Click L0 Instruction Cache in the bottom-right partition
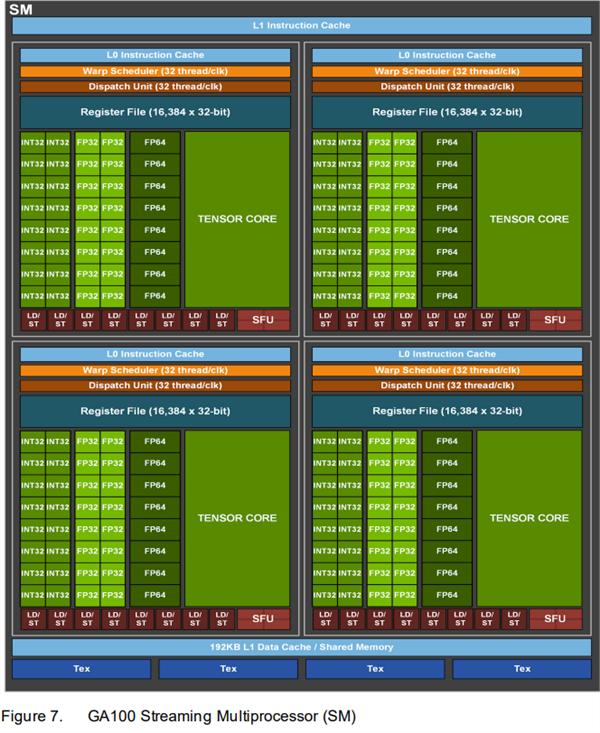 click(447, 354)
